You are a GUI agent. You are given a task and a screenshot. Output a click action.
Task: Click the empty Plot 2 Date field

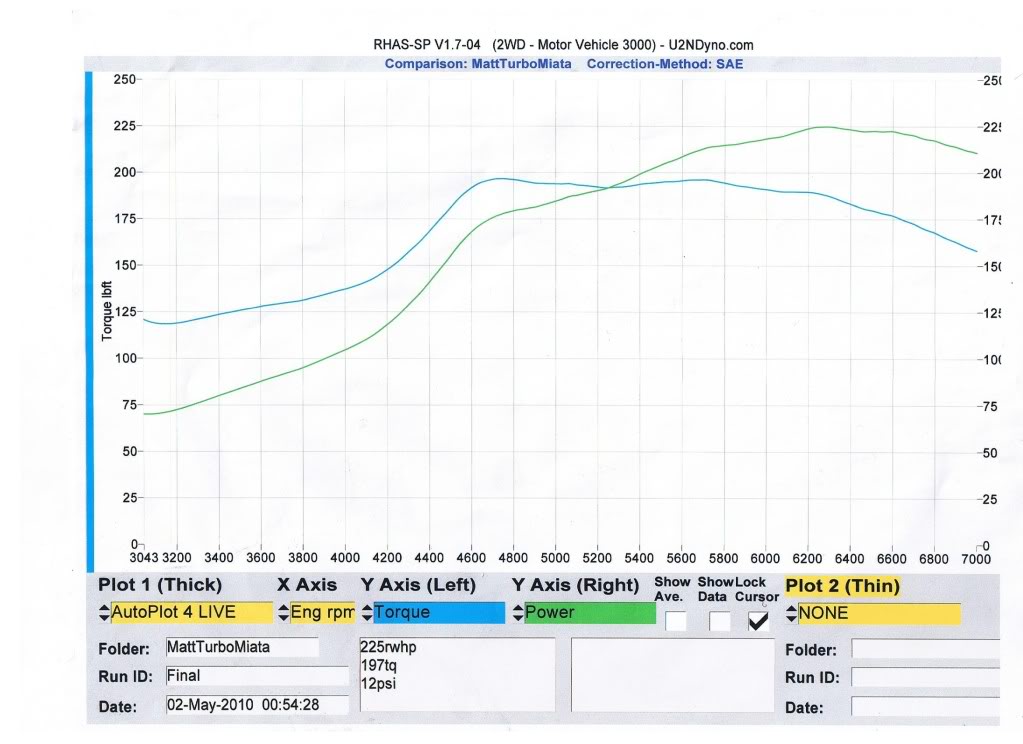(x=926, y=706)
